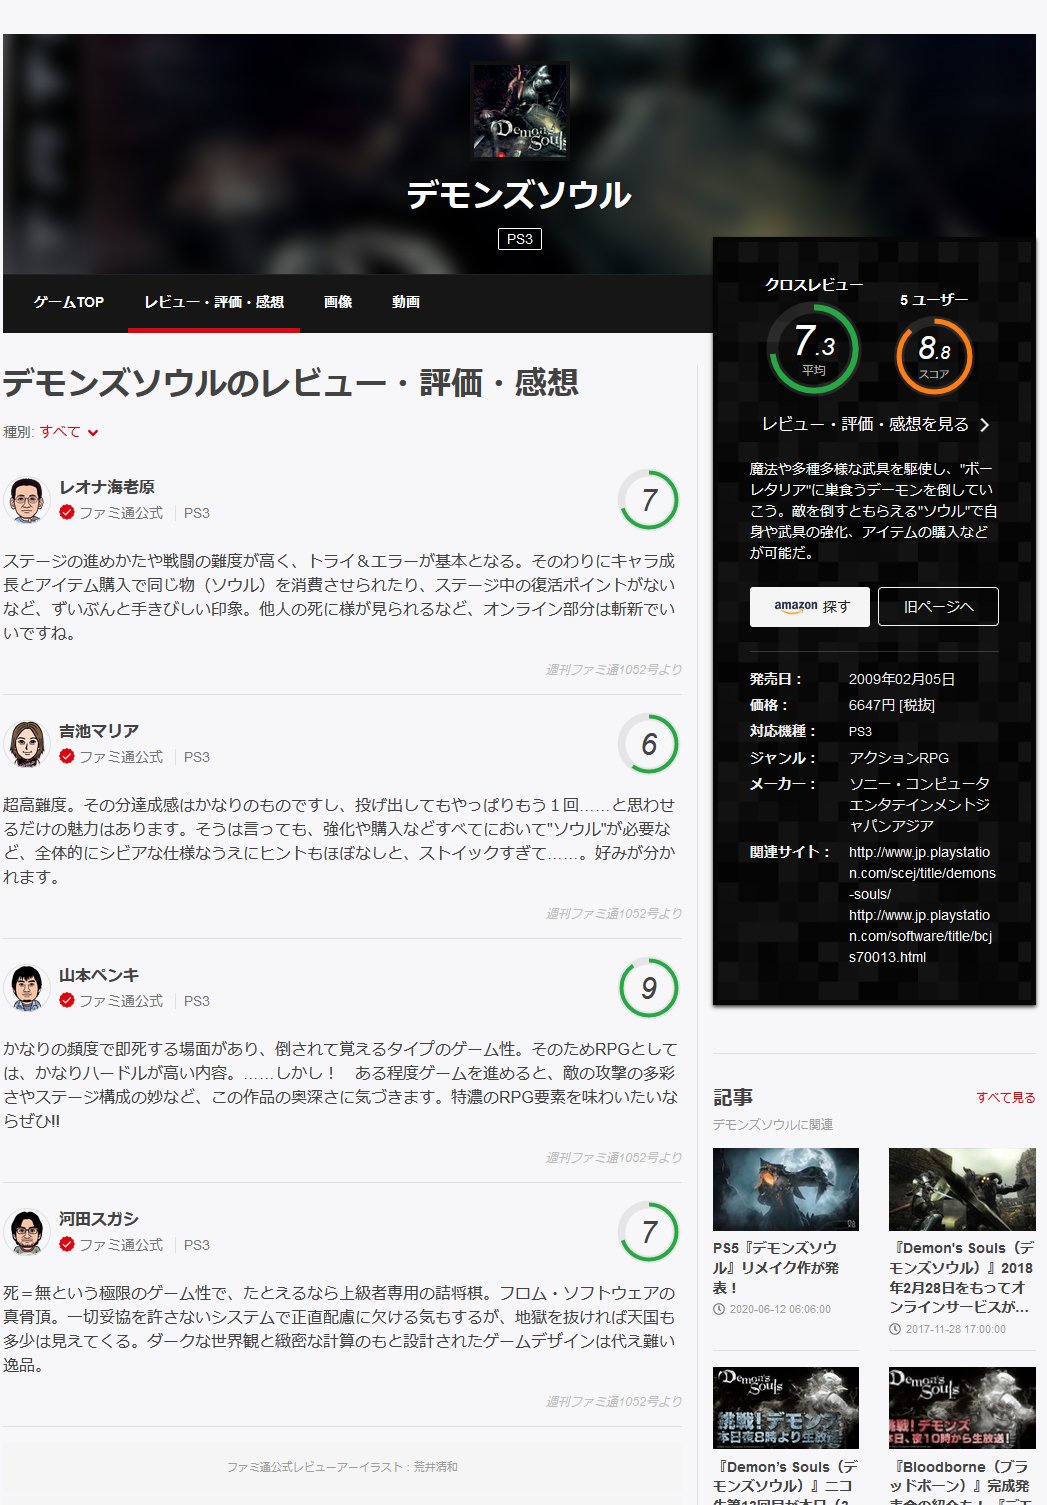The width and height of the screenshot is (1047, 1505).
Task: Click the クロスレビュー label
Action: pyautogui.click(x=814, y=285)
